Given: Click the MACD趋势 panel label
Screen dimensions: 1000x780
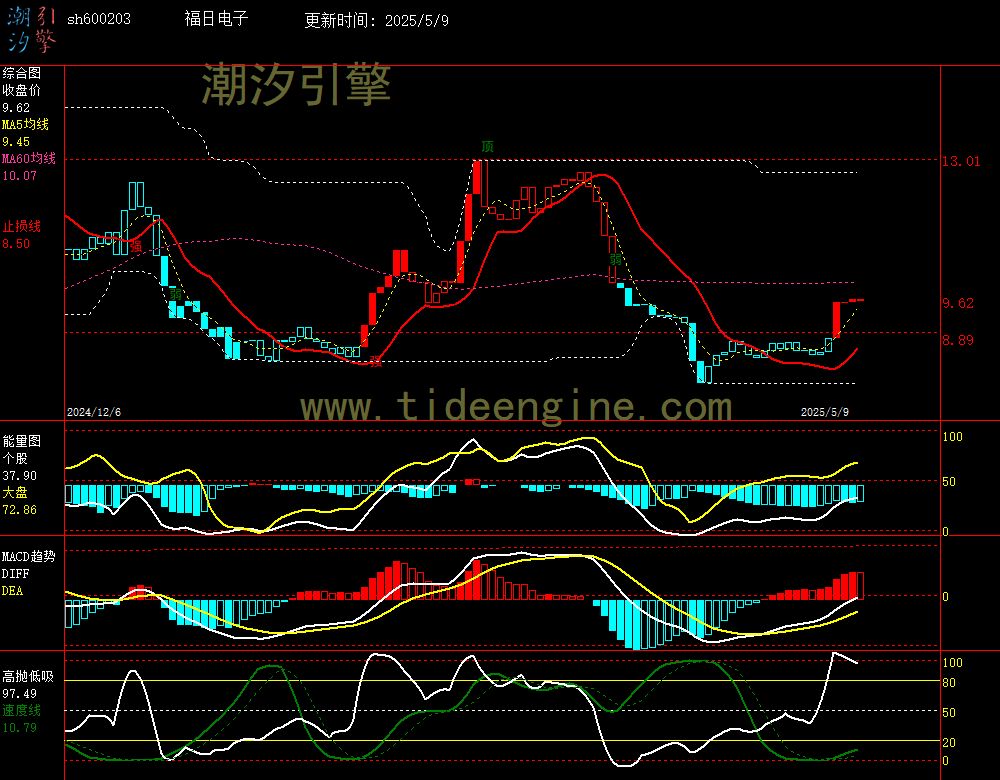Looking at the screenshot, I should click(x=29, y=556).
